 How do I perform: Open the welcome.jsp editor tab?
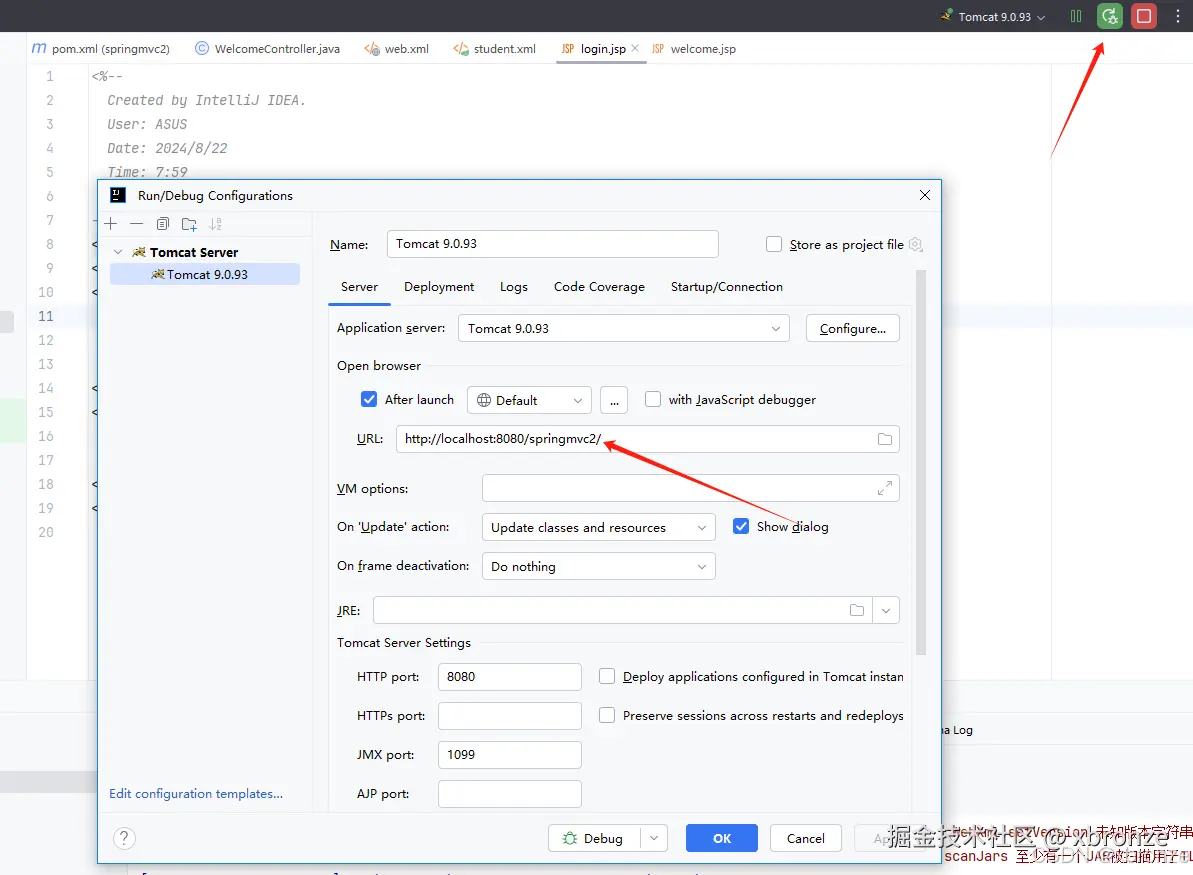pos(694,49)
